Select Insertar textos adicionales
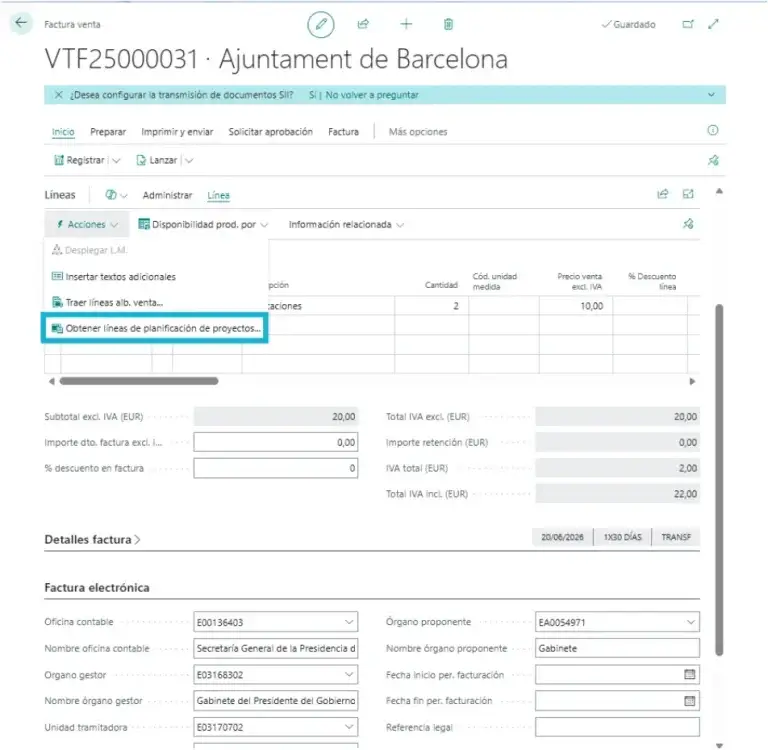Image resolution: width=768 pixels, height=750 pixels. click(x=114, y=276)
